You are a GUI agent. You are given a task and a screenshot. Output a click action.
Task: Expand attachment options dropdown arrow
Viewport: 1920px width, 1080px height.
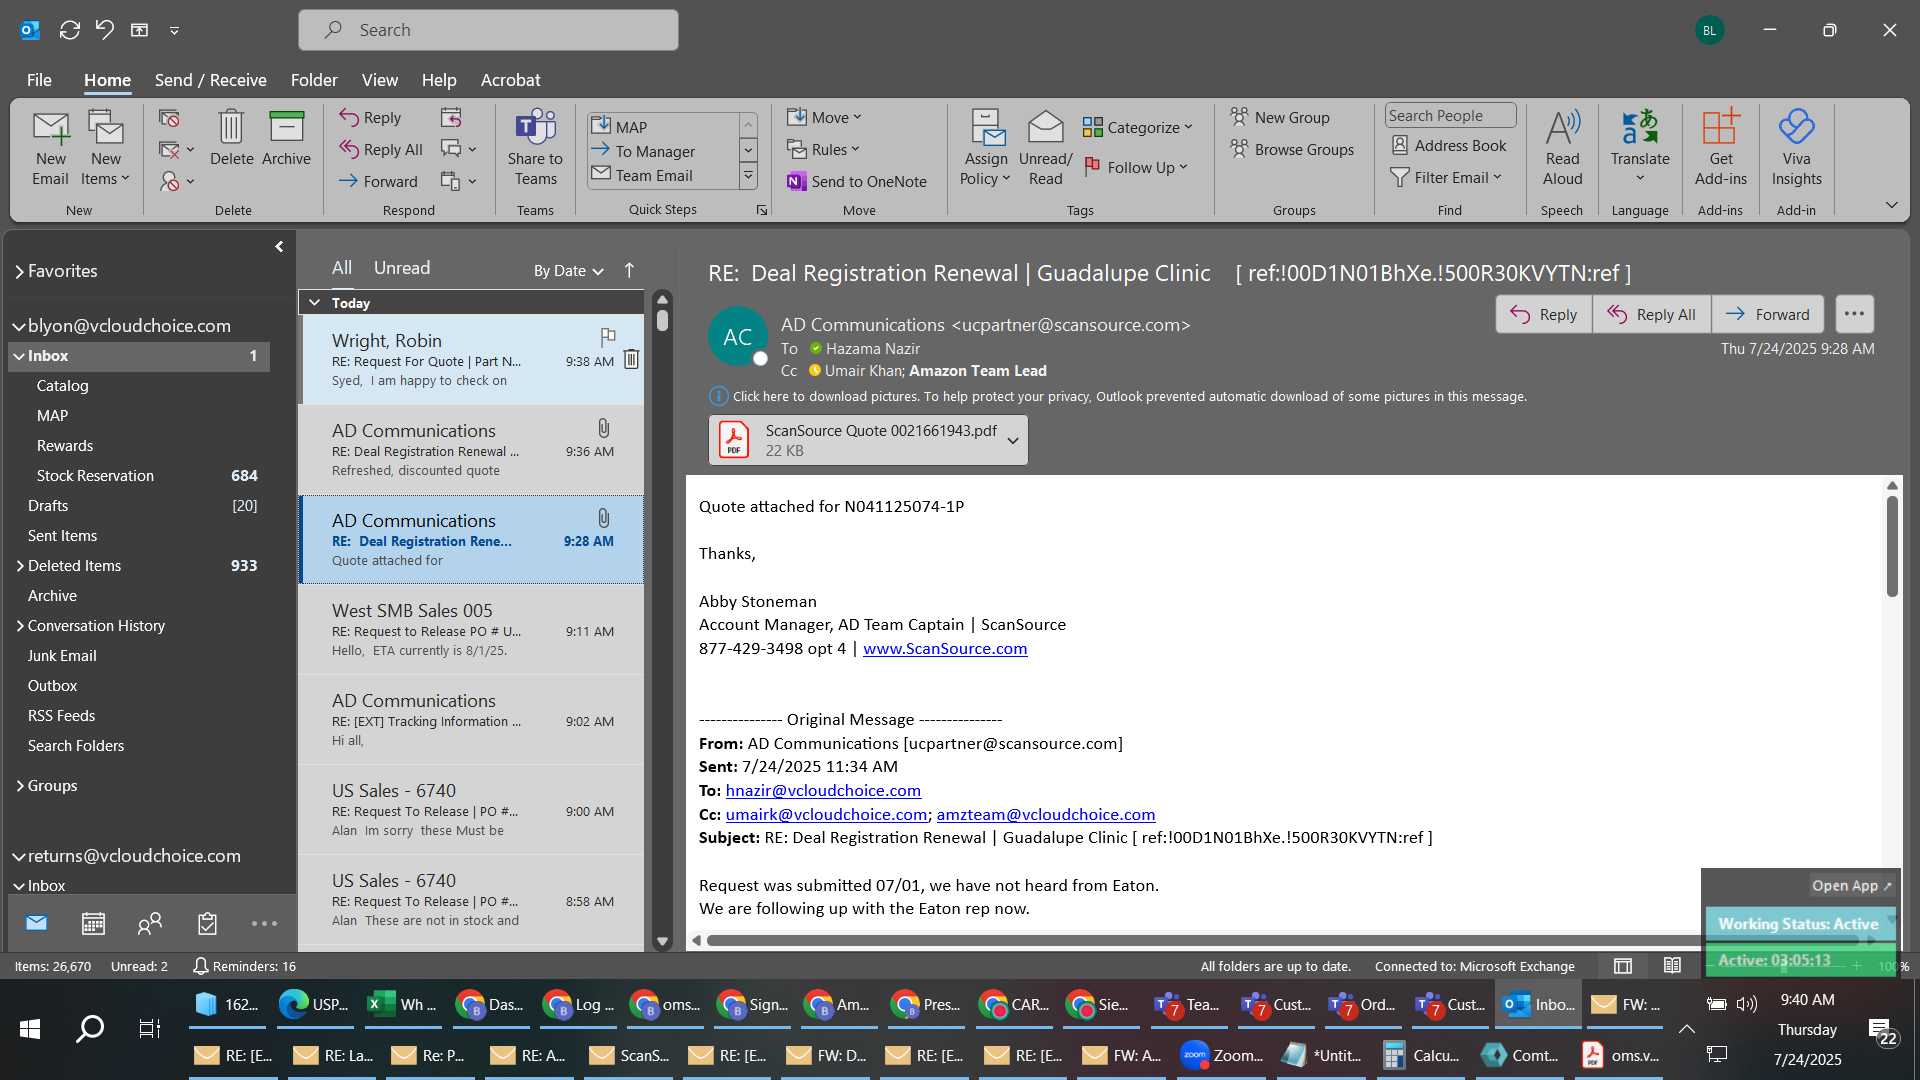coord(1013,440)
